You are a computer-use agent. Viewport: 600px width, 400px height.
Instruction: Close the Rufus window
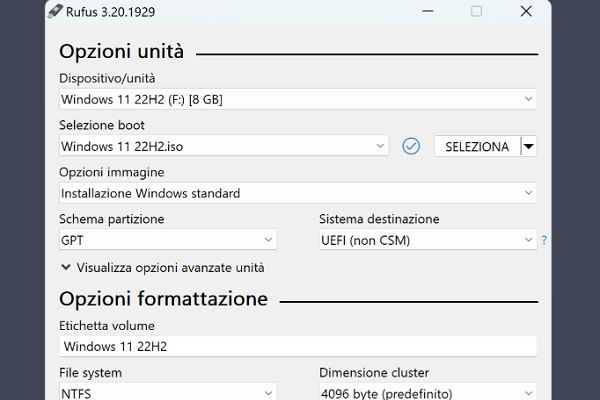point(526,12)
